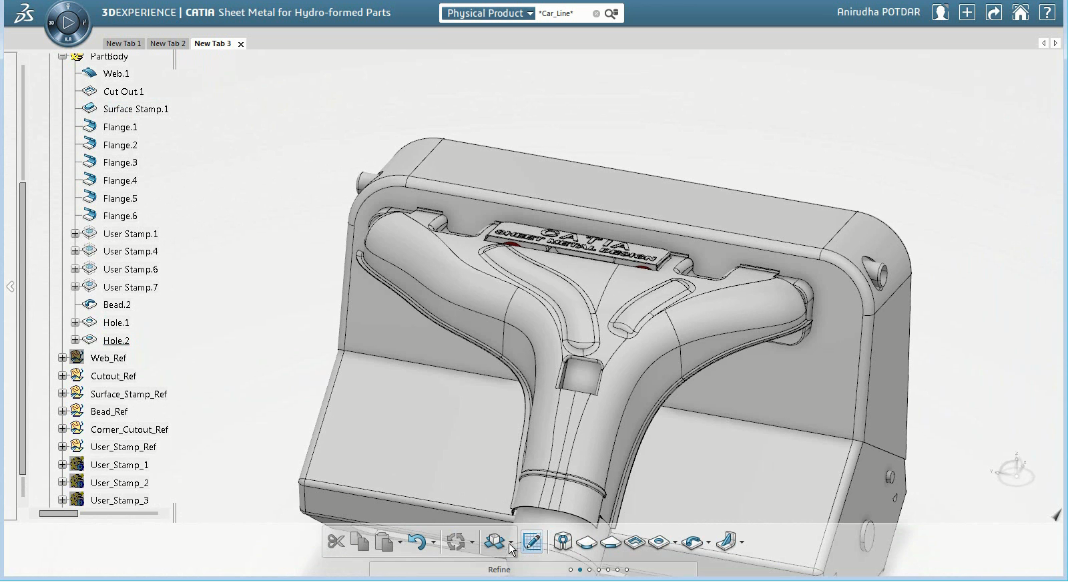Open the user profile icon
The image size is (1068, 582).
click(x=940, y=13)
